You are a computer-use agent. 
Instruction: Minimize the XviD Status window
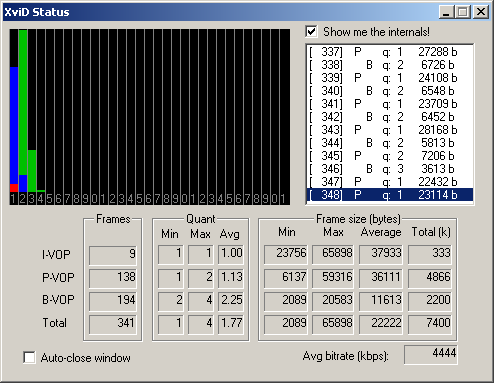tap(446, 12)
